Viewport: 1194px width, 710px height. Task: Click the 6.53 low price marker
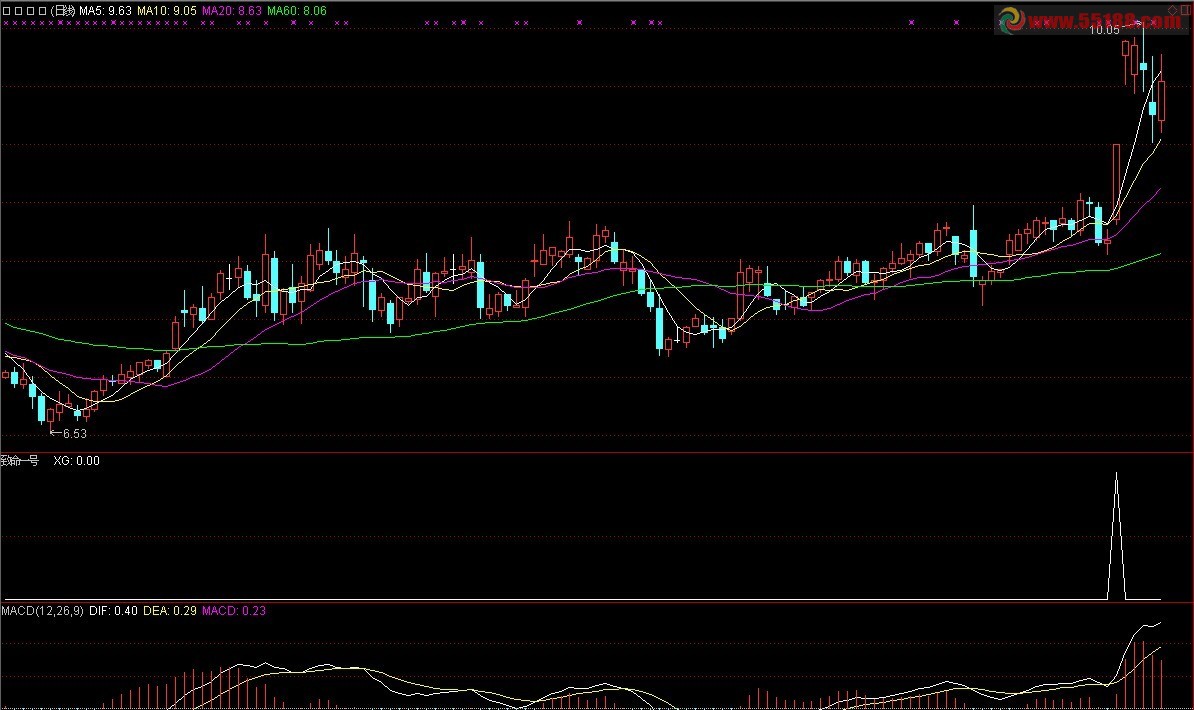pyautogui.click(x=74, y=434)
